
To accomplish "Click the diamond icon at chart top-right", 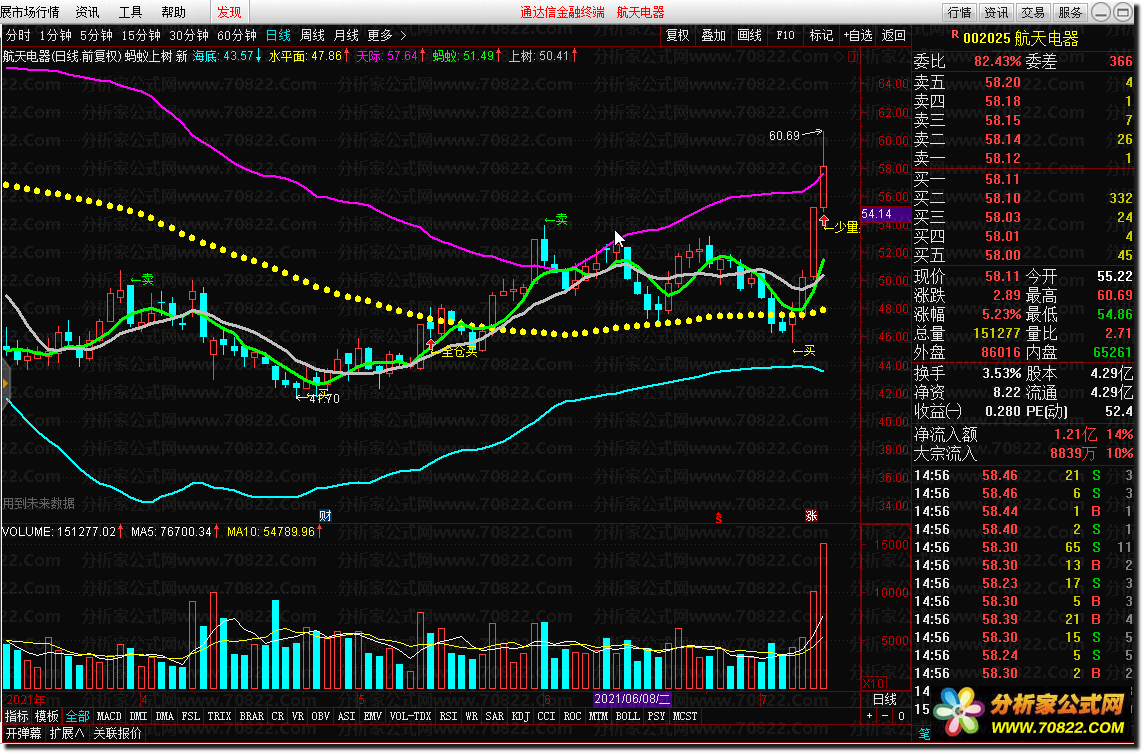I will coord(838,56).
